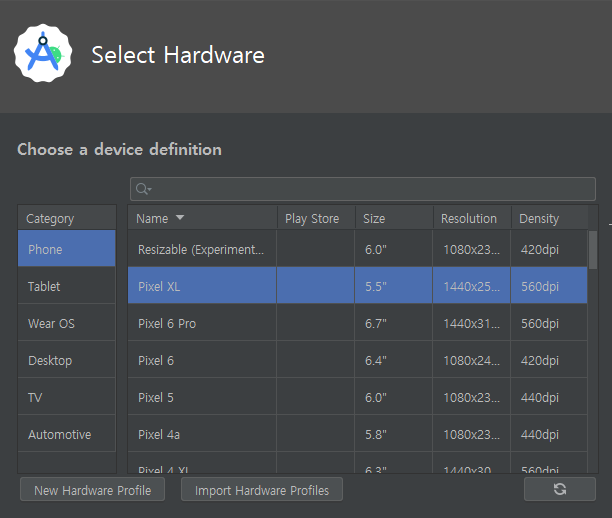This screenshot has height=518, width=612.
Task: Click the refresh icon button
Action: [560, 489]
